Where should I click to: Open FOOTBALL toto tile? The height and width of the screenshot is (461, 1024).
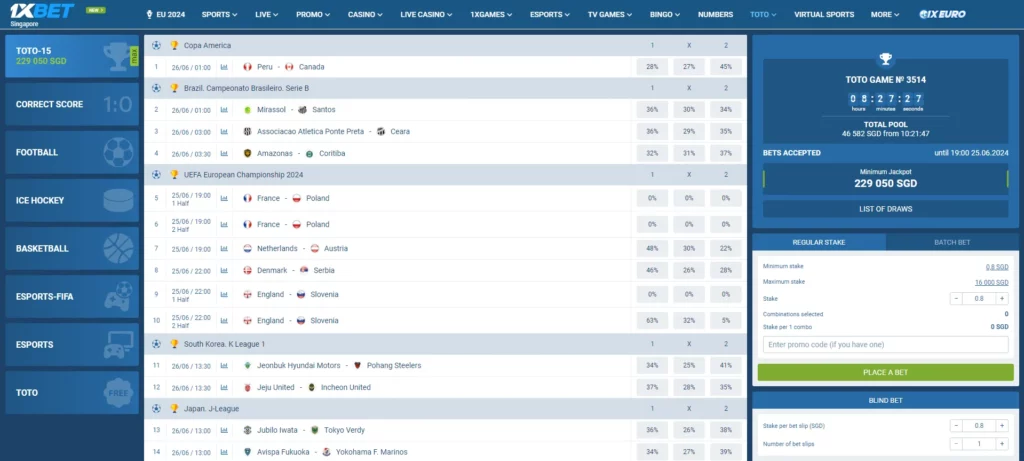click(x=72, y=152)
